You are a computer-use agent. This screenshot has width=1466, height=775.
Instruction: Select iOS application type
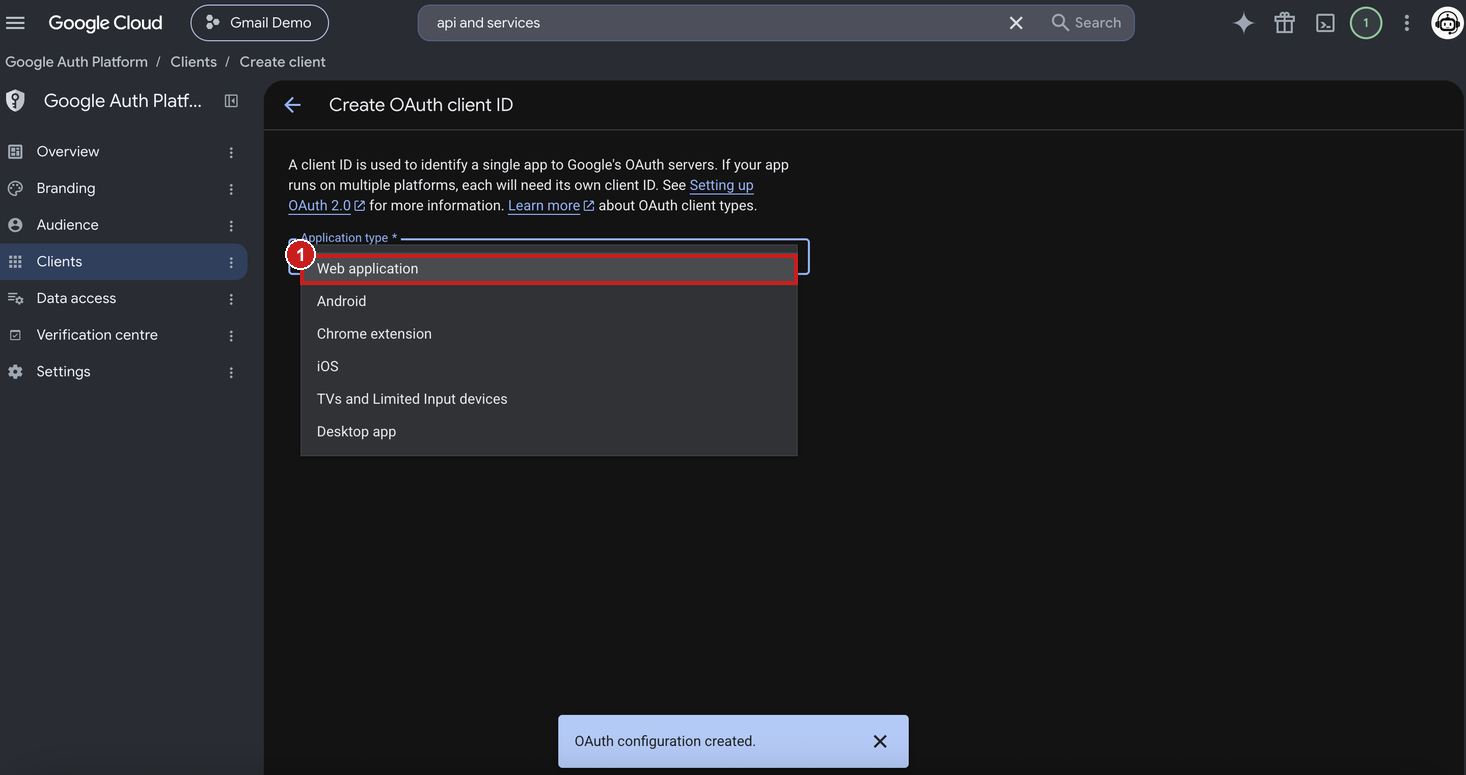pos(549,366)
